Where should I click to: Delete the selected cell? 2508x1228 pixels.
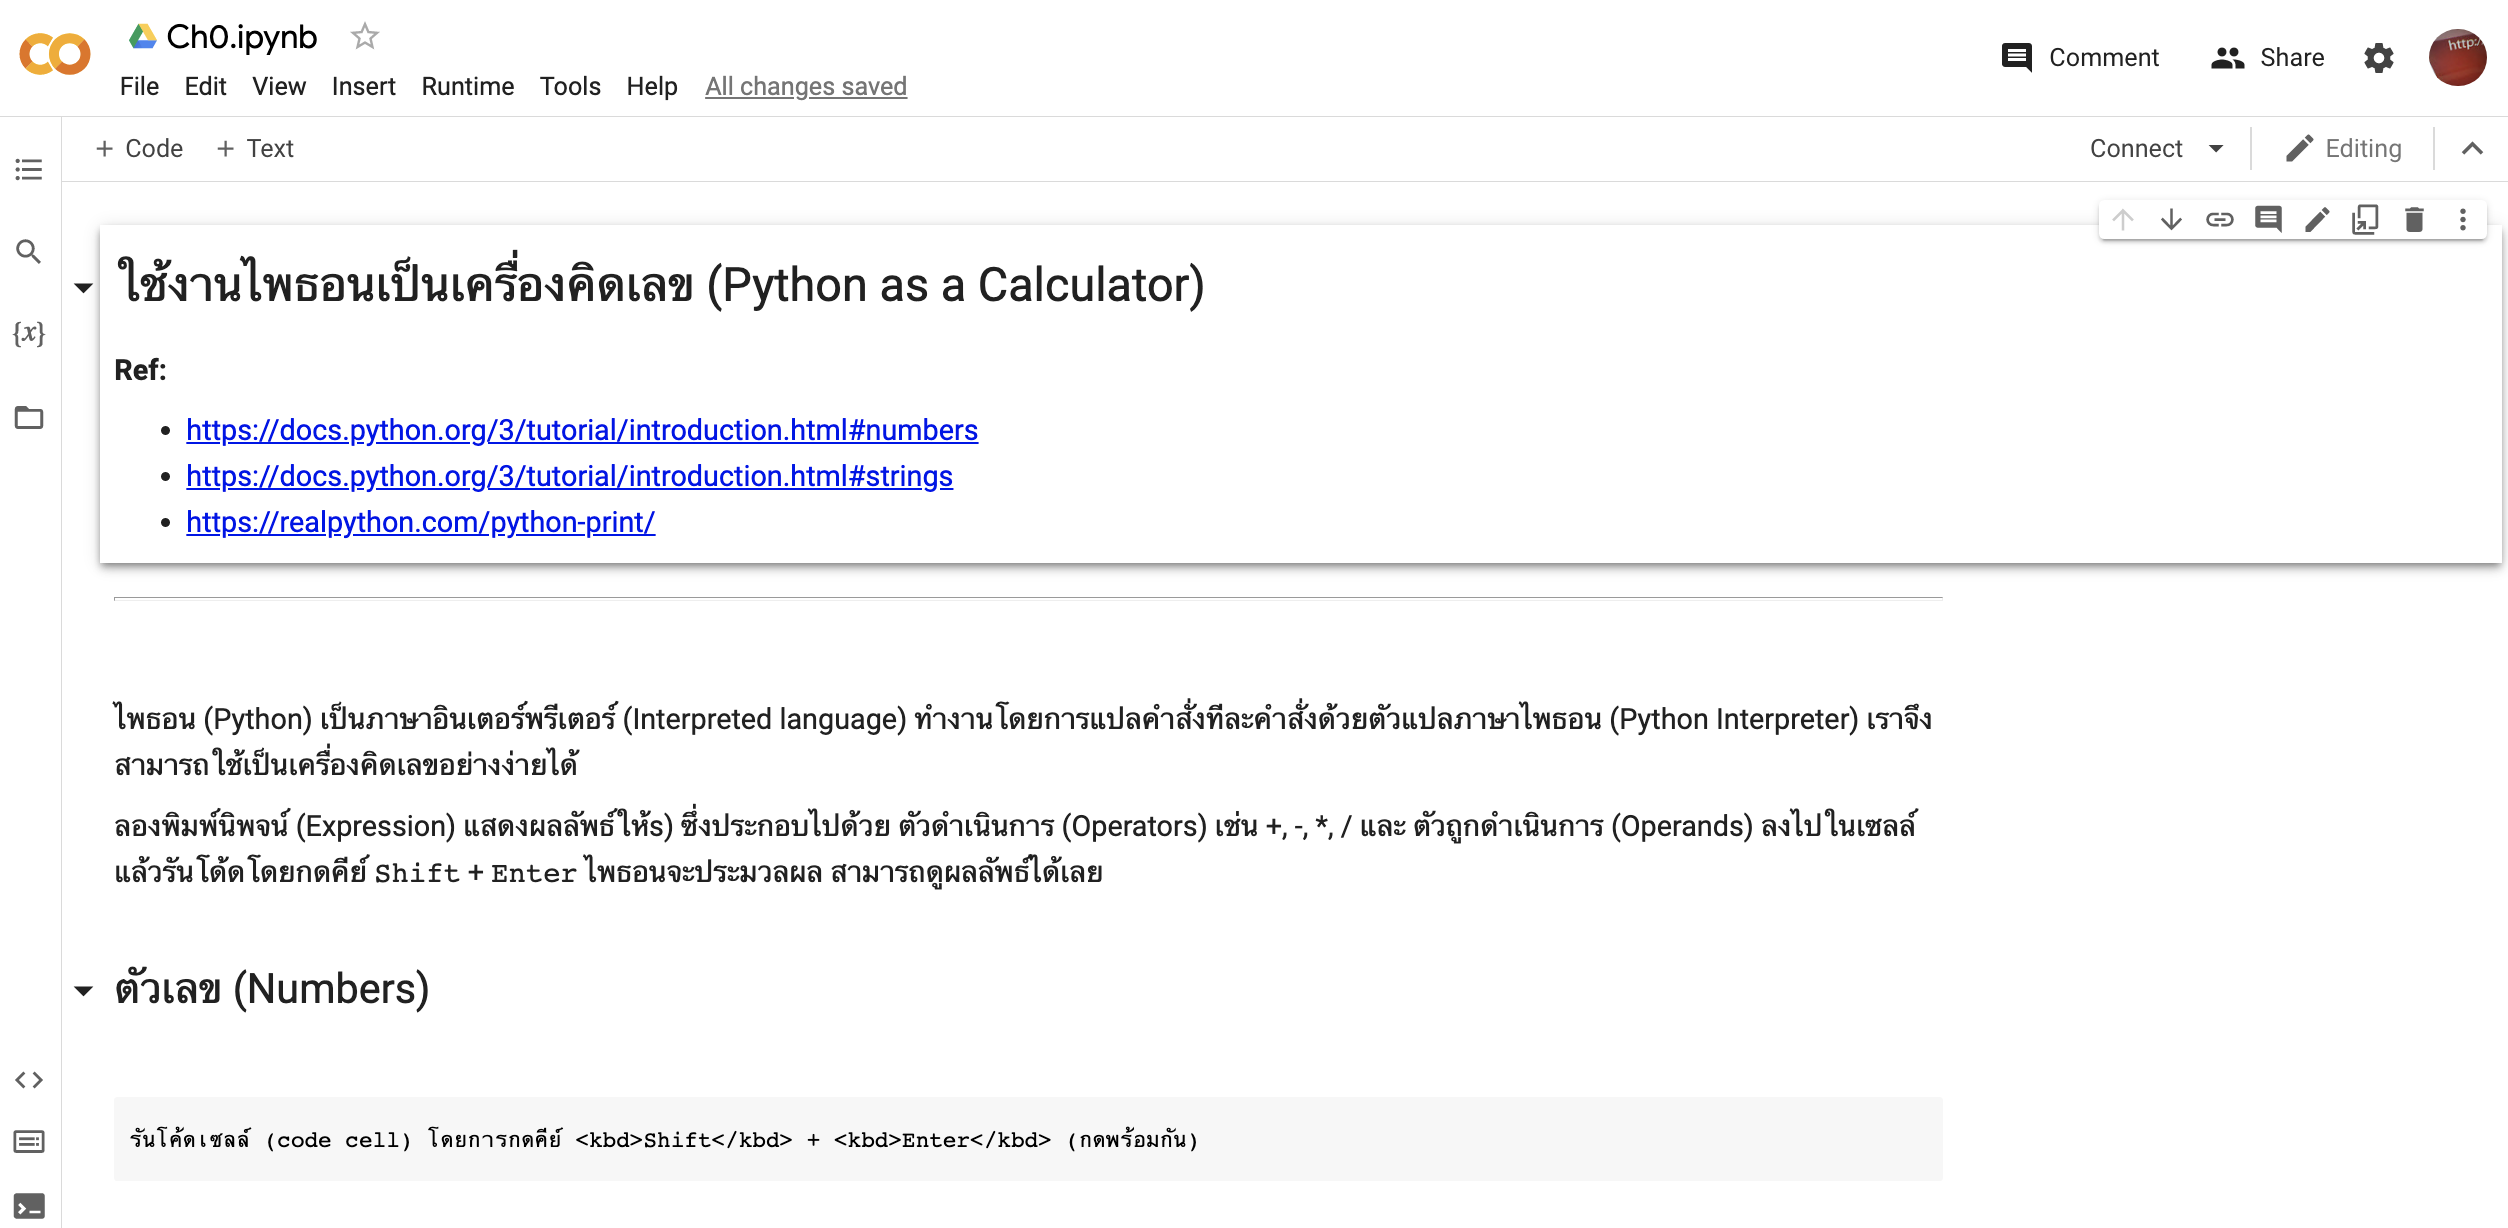coord(2414,219)
